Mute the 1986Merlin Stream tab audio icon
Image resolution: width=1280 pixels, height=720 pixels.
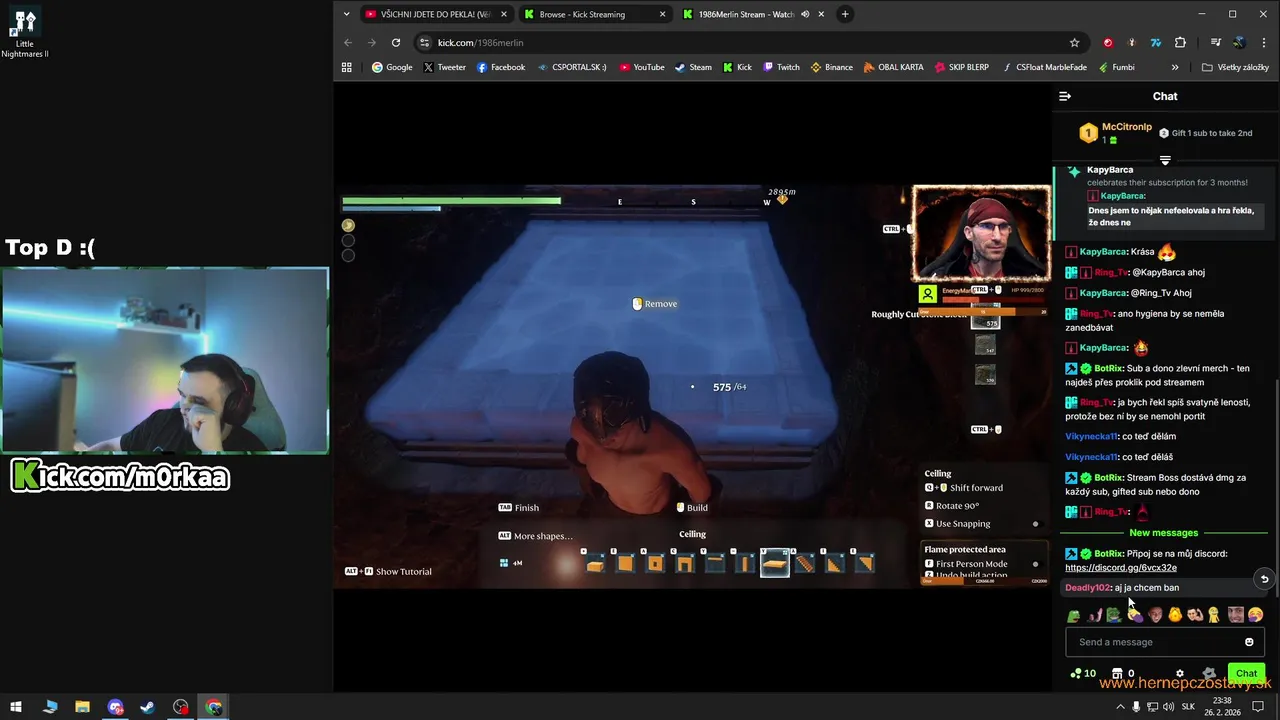805,14
